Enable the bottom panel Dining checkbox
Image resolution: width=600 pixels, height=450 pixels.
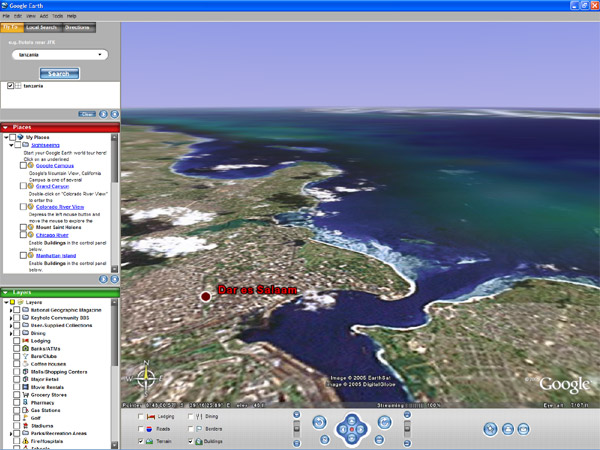pos(191,416)
